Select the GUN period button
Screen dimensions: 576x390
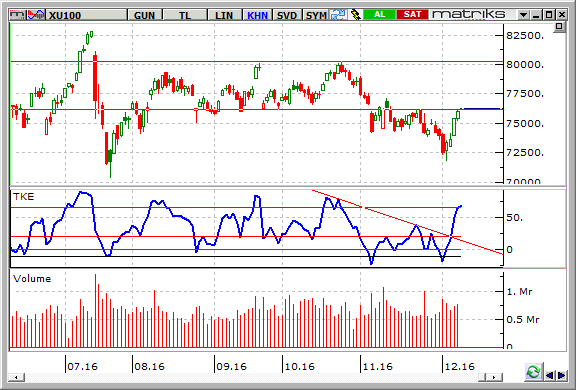pyautogui.click(x=144, y=15)
